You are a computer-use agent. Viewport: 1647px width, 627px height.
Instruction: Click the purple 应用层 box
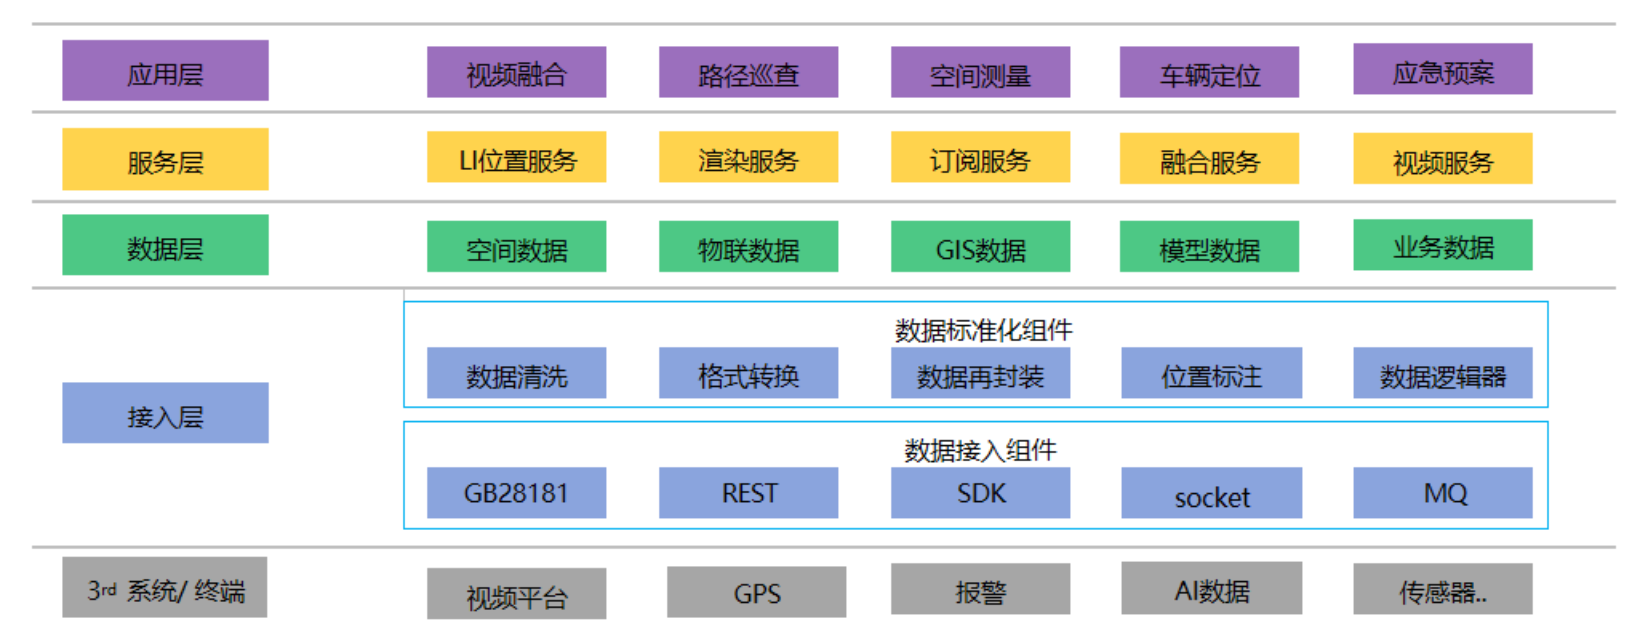coord(165,71)
